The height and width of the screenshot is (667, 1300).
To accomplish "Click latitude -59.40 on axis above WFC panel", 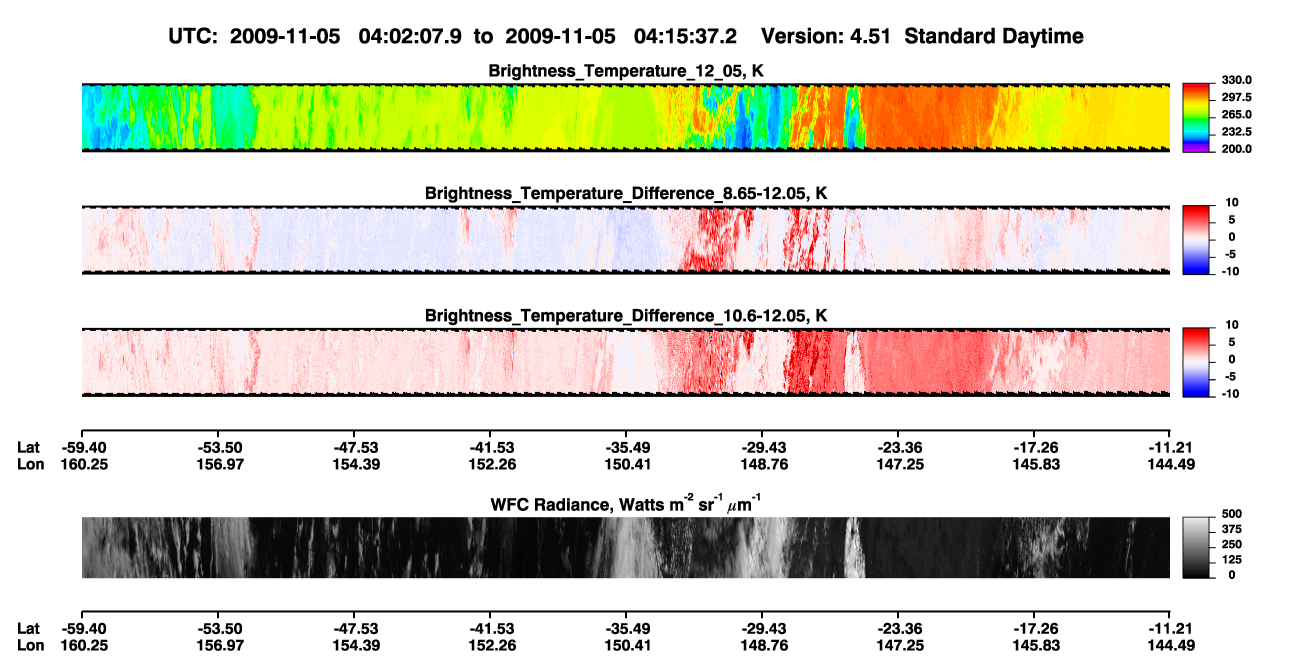I will pos(82,447).
